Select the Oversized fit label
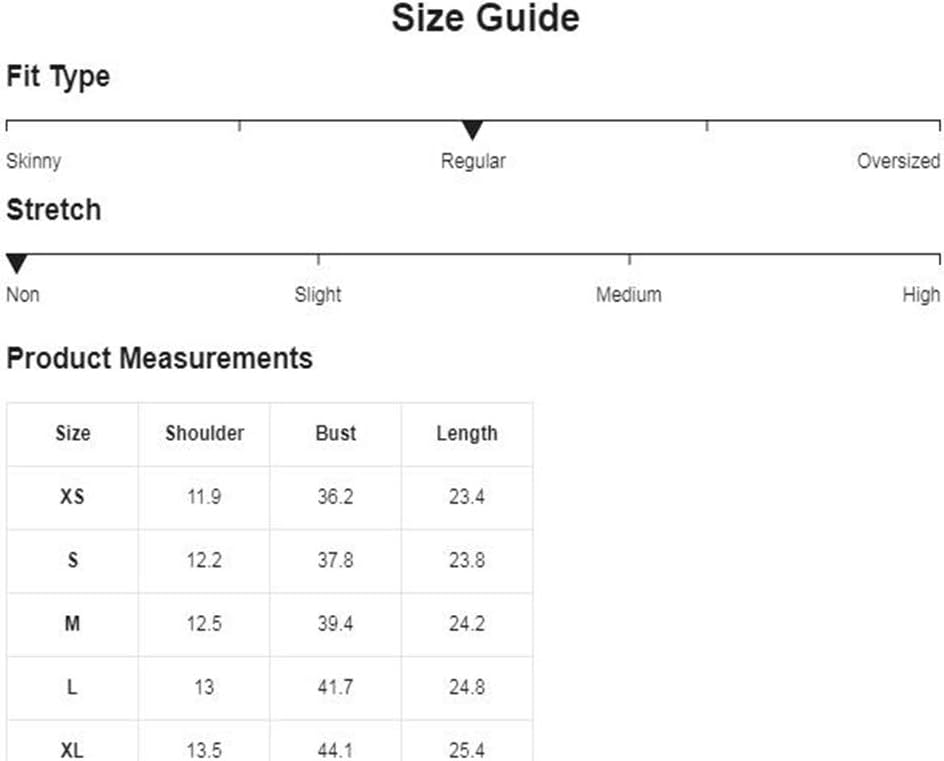The height and width of the screenshot is (761, 944). (x=898, y=161)
